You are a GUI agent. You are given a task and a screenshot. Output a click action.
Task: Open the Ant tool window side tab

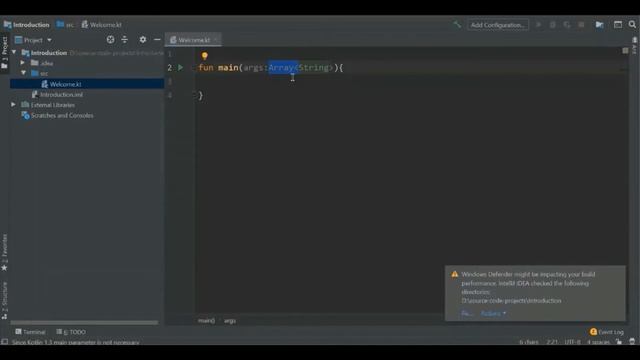[x=634, y=46]
